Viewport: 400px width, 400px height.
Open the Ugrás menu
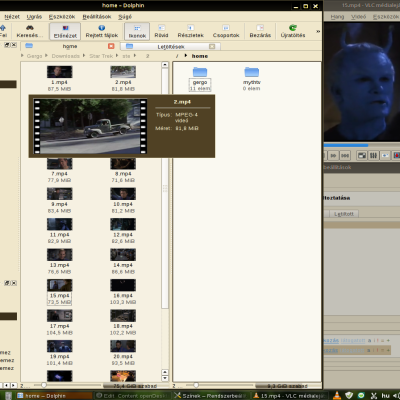tap(34, 16)
